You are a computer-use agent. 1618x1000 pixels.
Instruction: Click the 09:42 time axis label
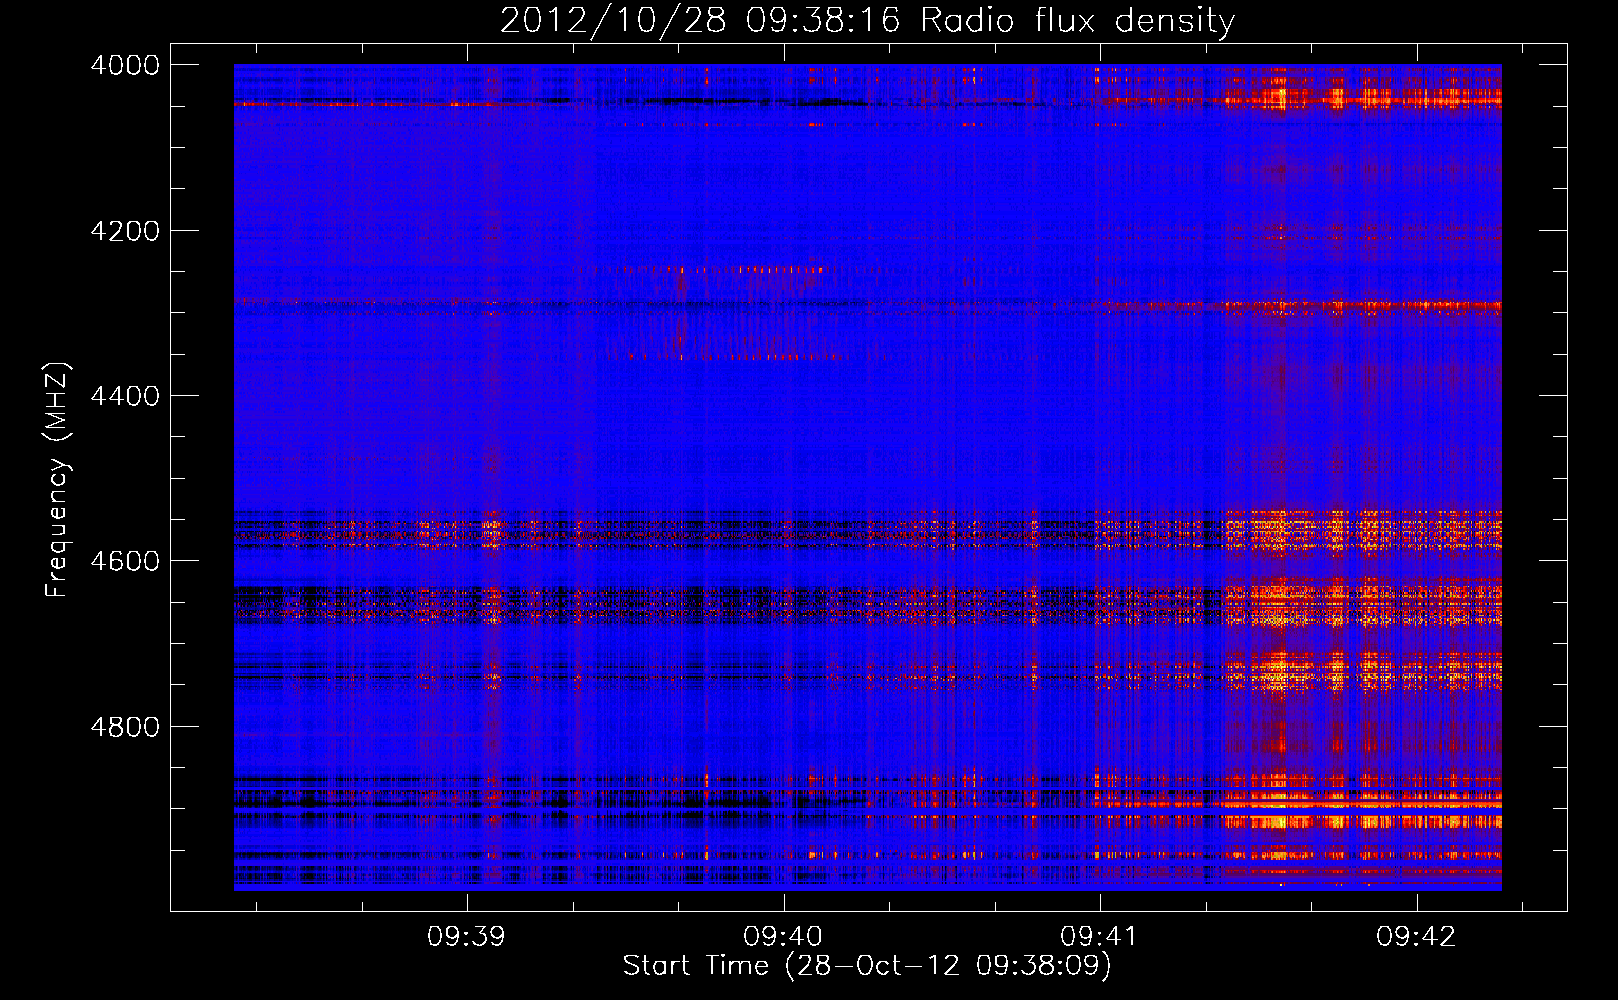tap(1416, 937)
